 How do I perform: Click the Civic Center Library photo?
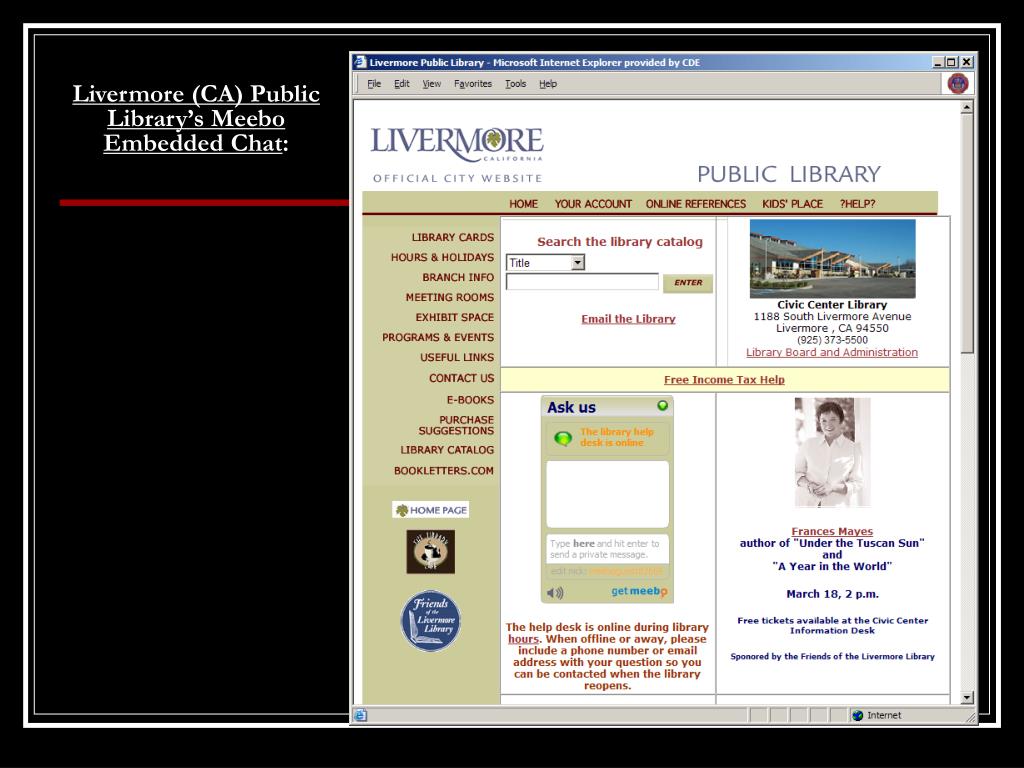click(x=832, y=259)
